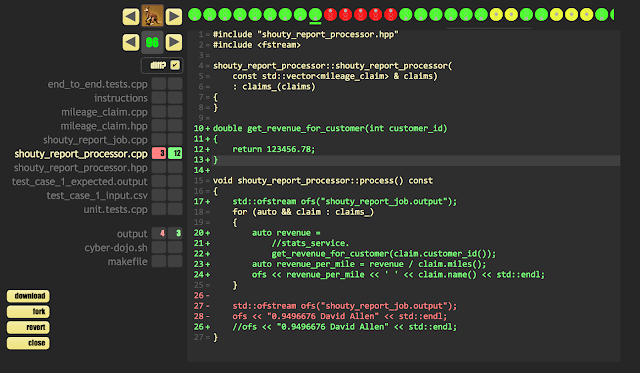This screenshot has width=640, height=373.
Task: Select the first green traffic light in the row
Action: pyautogui.click(x=195, y=14)
